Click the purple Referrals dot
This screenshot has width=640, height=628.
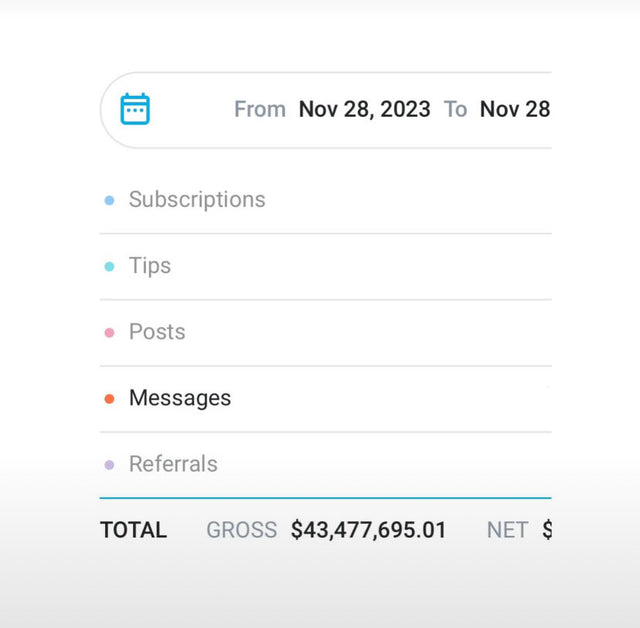coord(109,465)
